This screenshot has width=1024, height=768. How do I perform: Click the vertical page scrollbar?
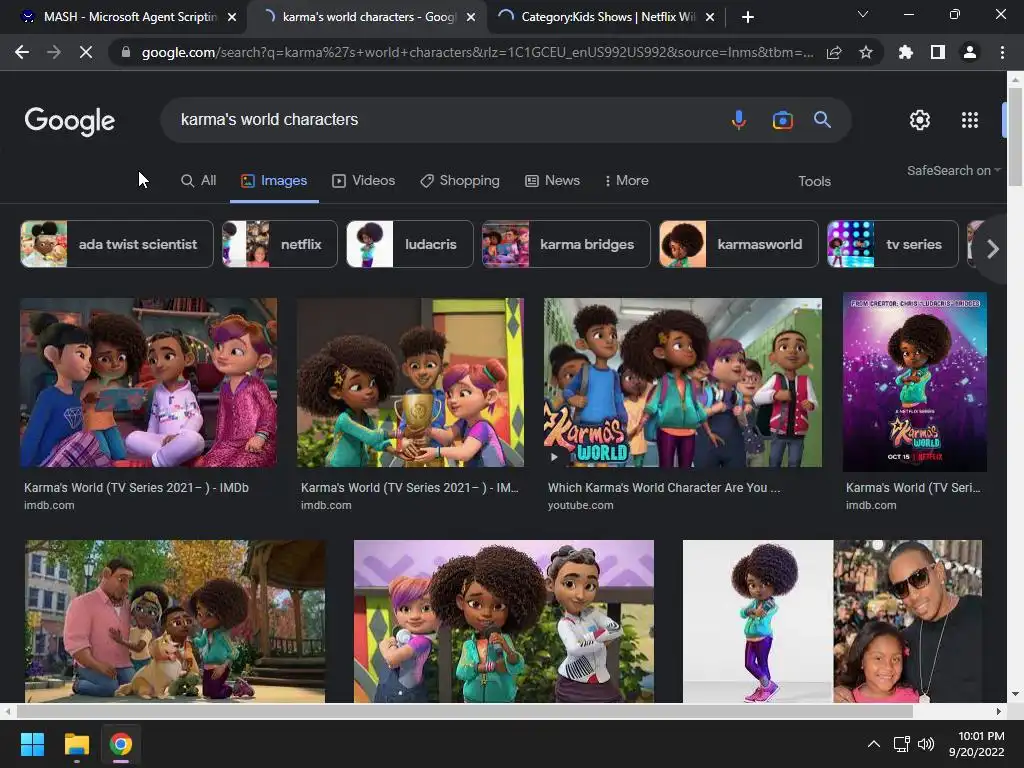point(1015,137)
